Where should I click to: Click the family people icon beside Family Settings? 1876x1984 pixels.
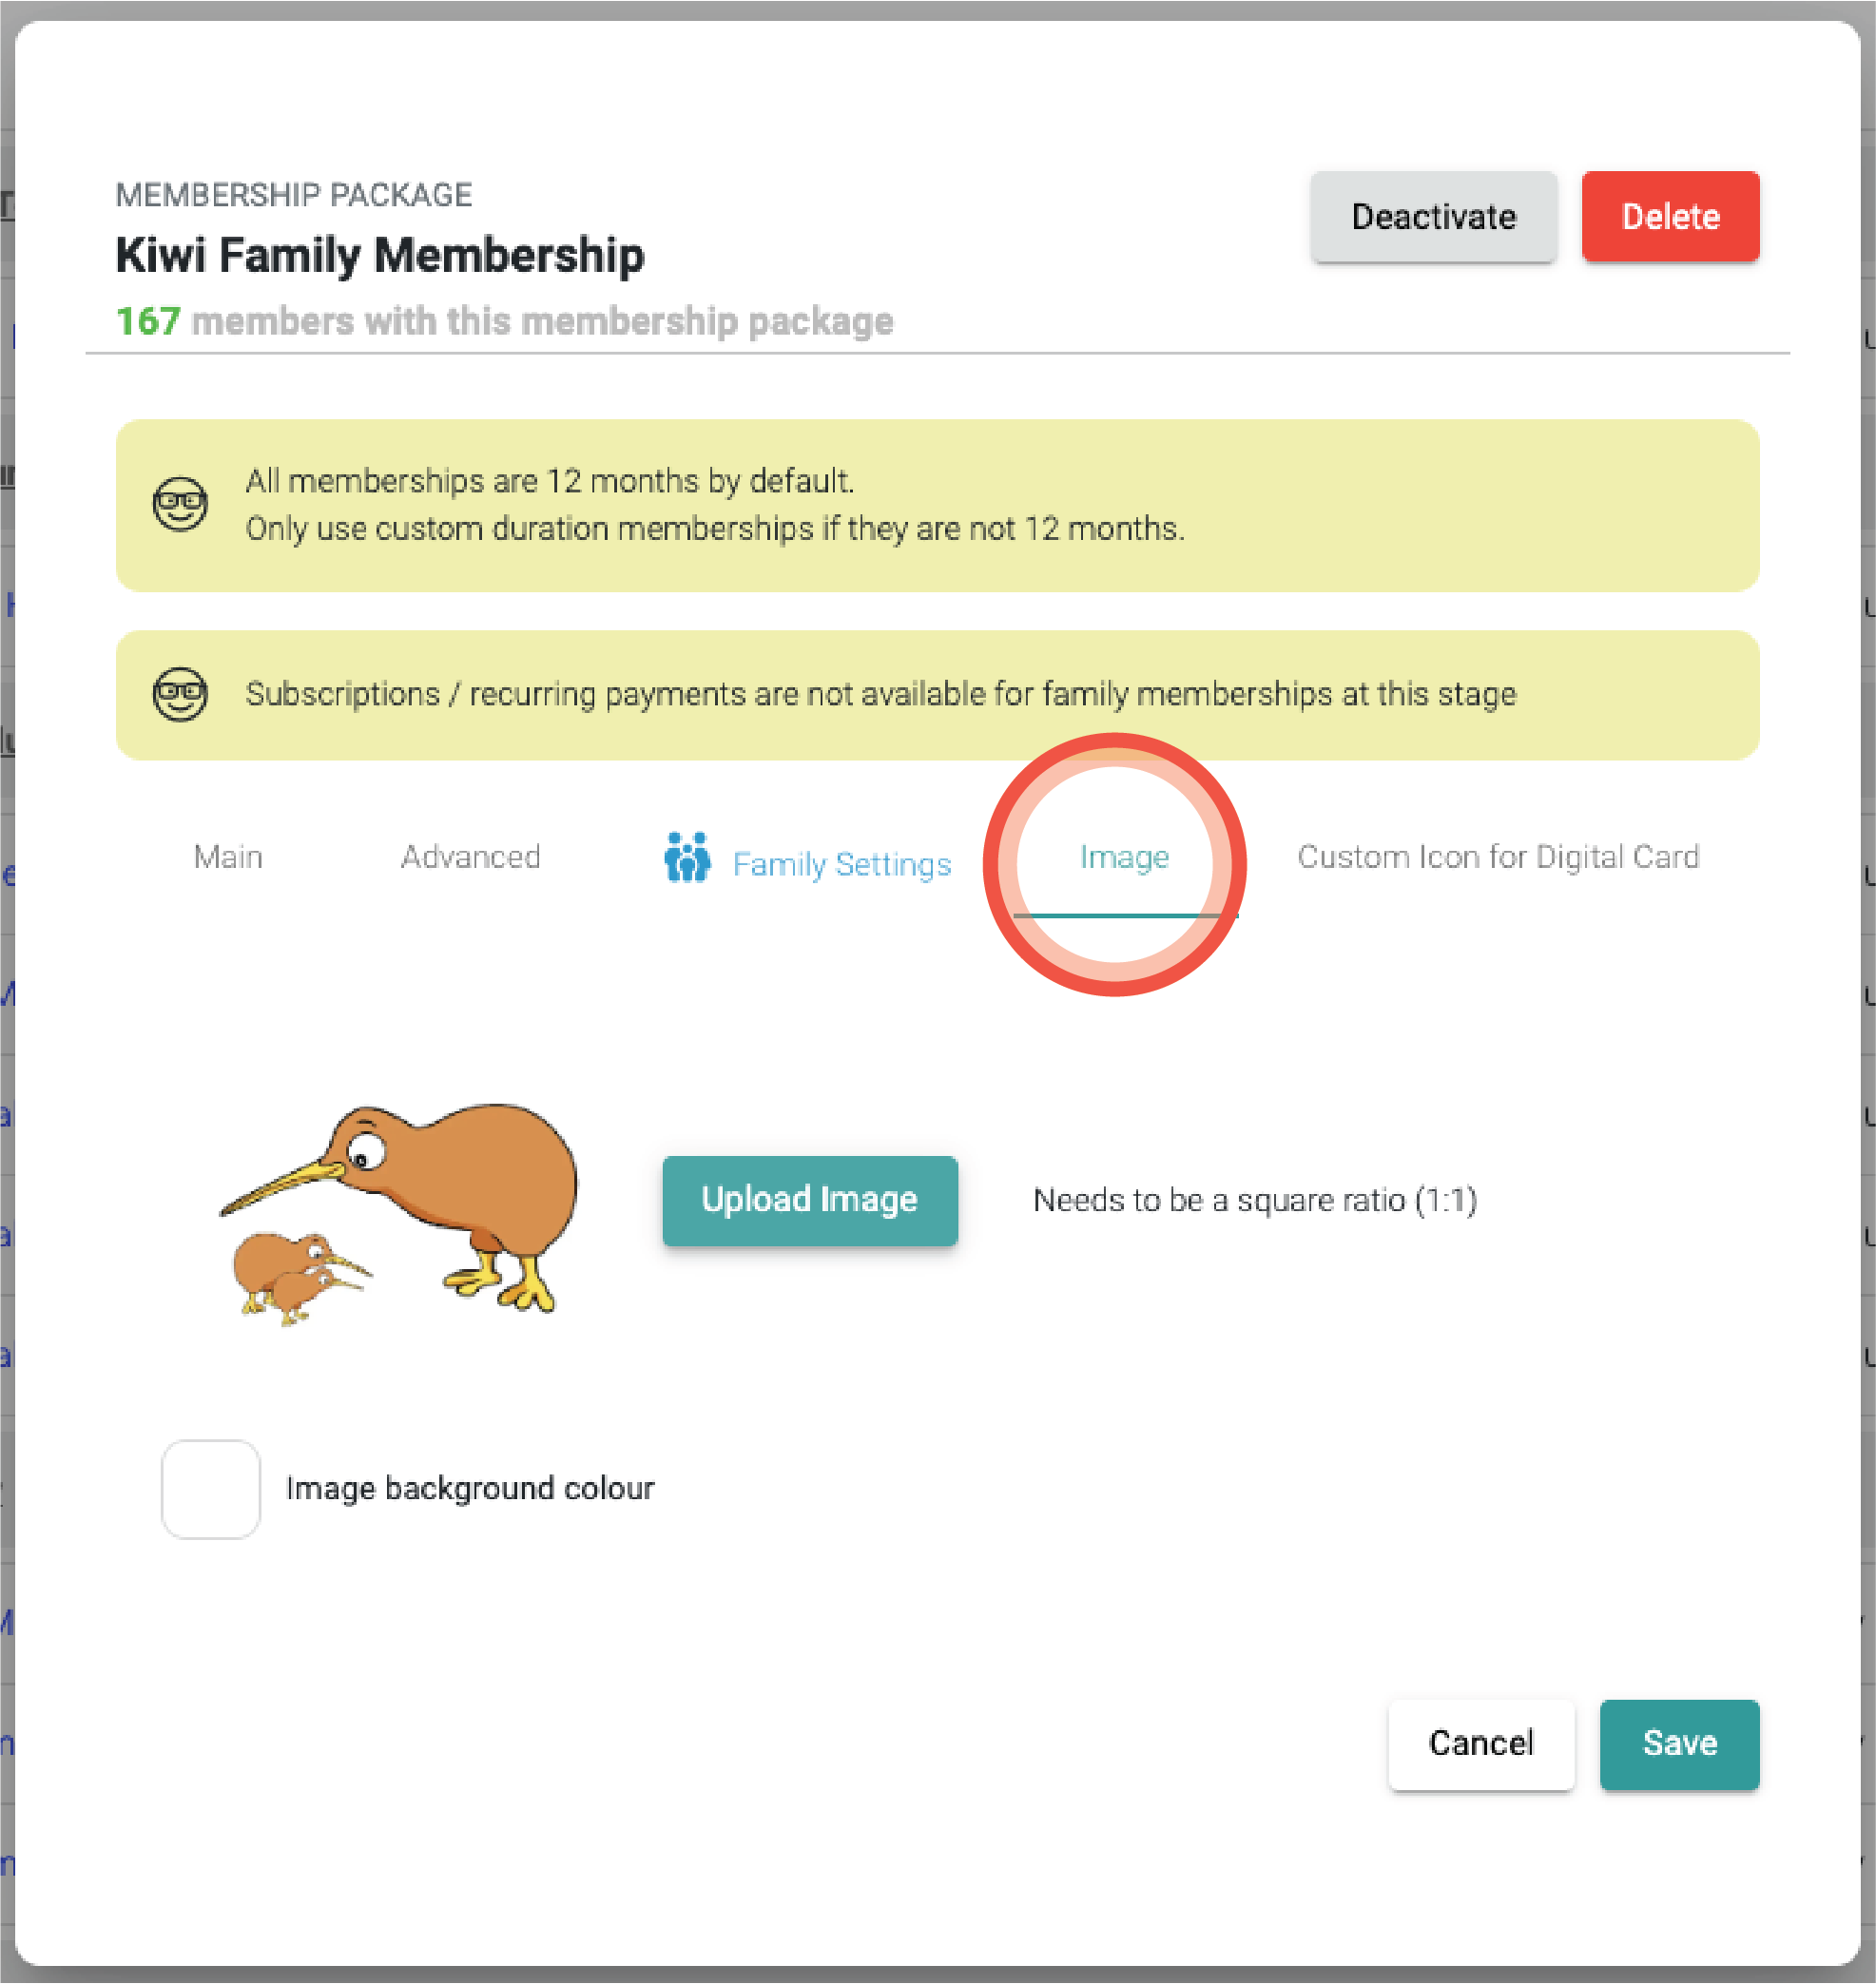[687, 858]
